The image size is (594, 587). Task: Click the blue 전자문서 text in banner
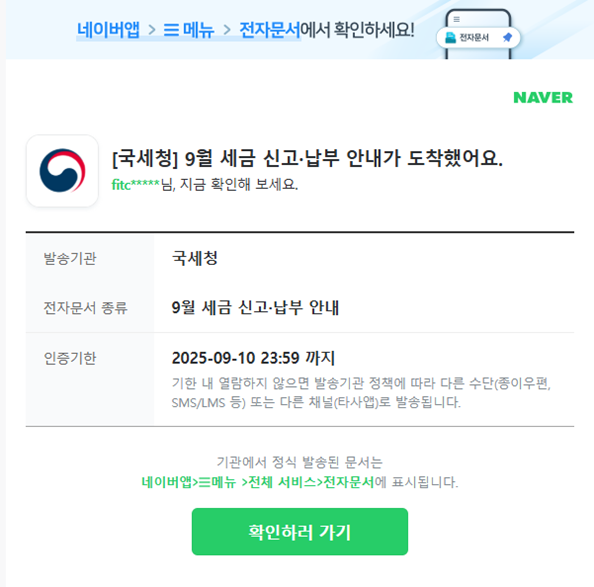tap(270, 30)
